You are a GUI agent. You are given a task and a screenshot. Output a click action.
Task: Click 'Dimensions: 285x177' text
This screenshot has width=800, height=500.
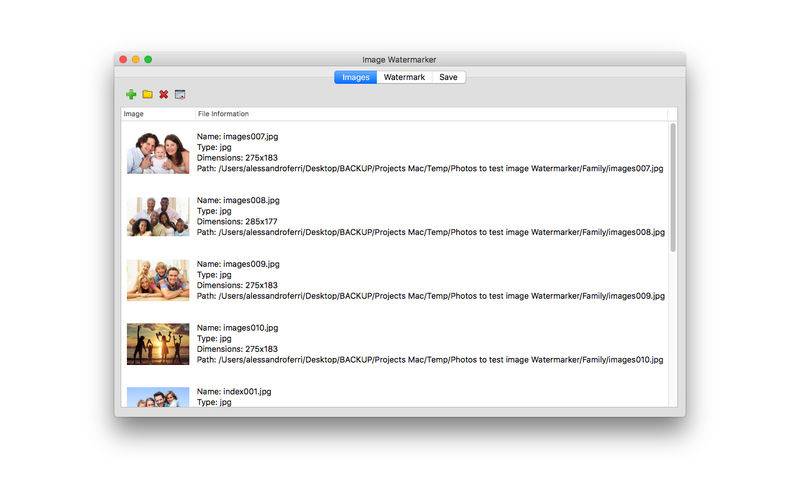pyautogui.click(x=237, y=221)
